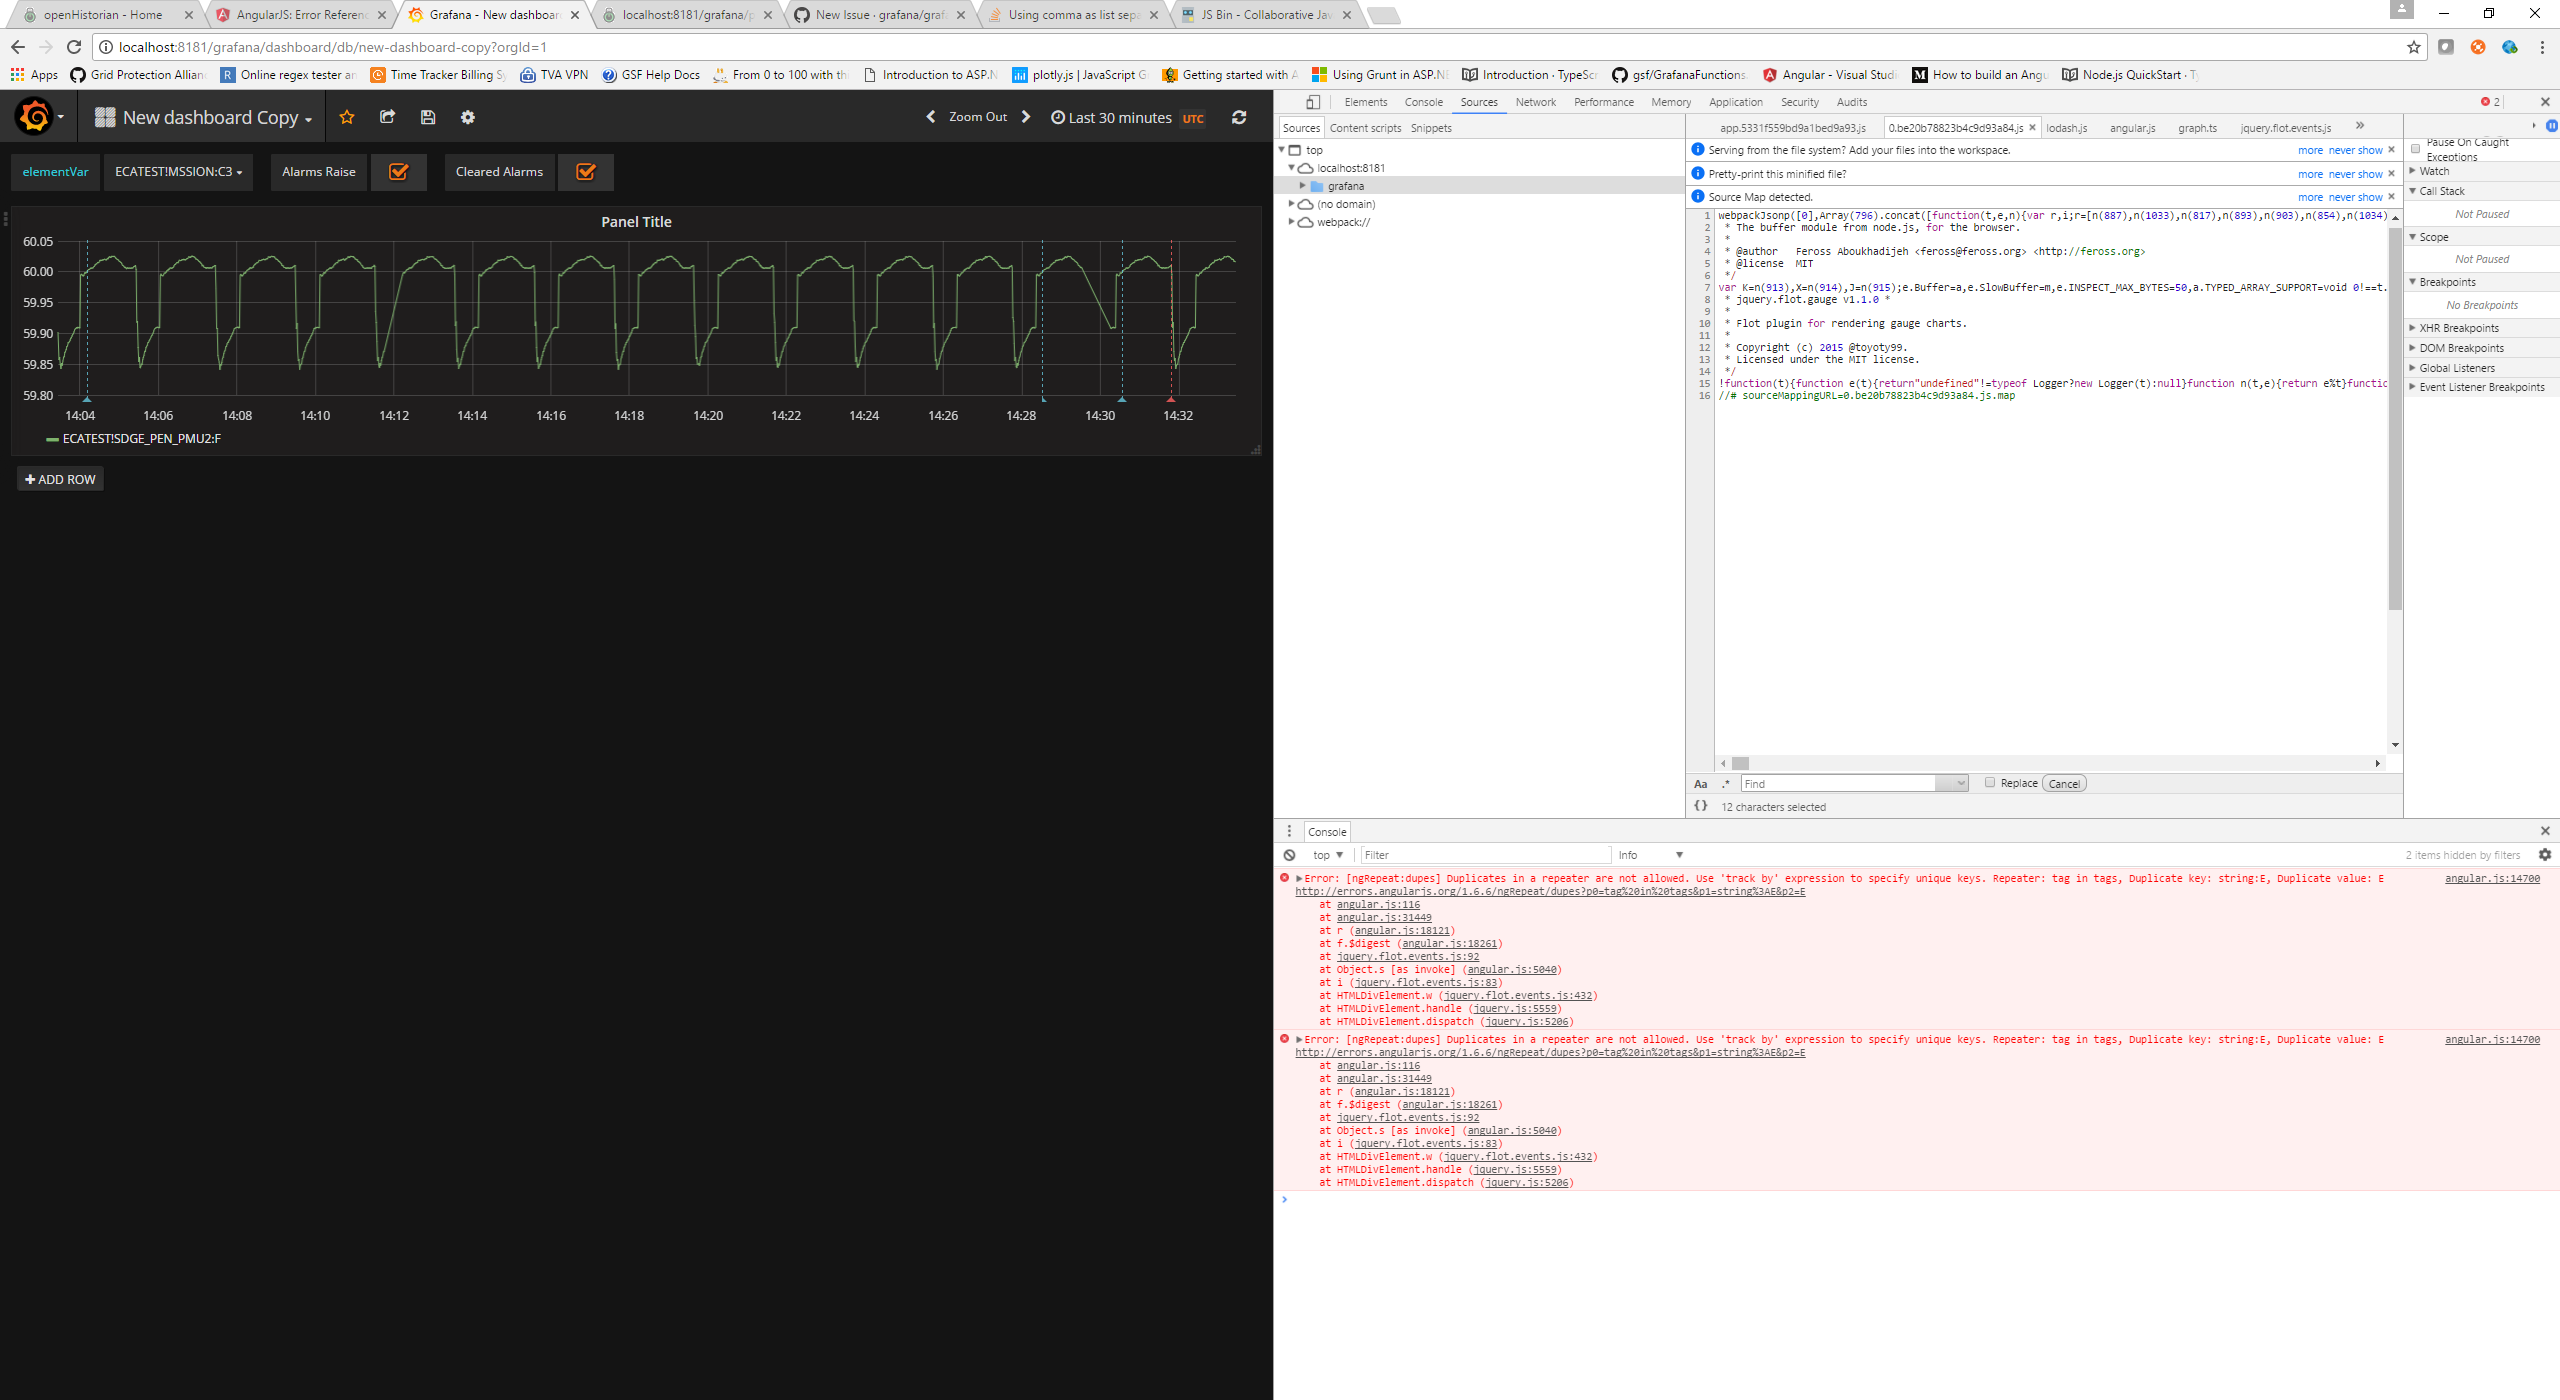Bookmark this page star icon

(2414, 47)
